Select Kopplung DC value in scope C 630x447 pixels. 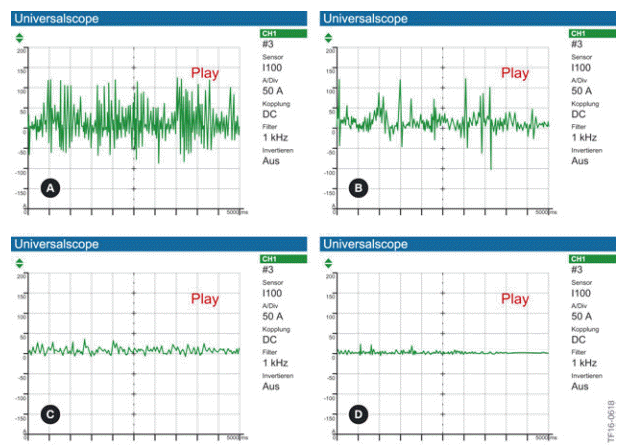click(x=270, y=340)
